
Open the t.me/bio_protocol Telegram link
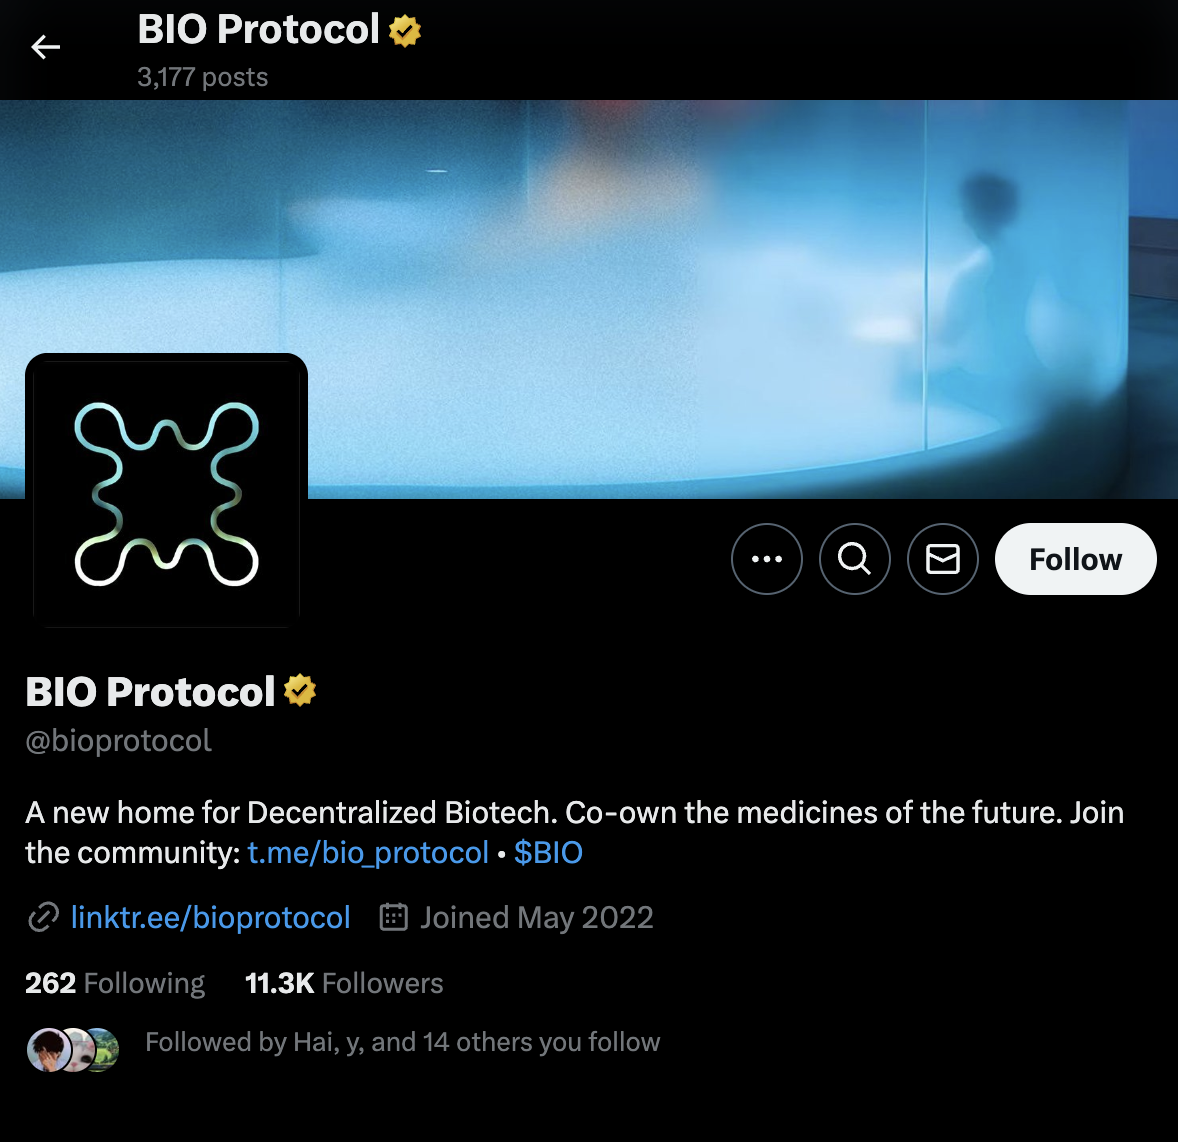pos(367,853)
